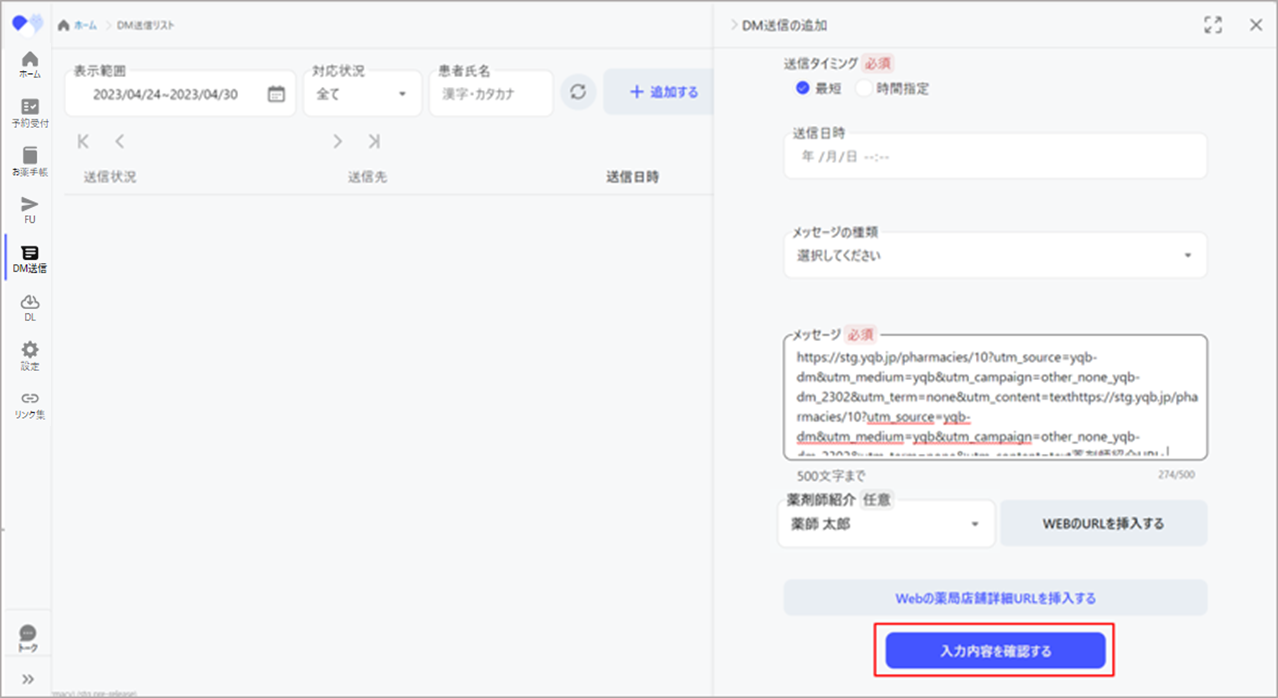Open トーク chat bubble icon
Screen dimensions: 1278x698
coord(28,637)
